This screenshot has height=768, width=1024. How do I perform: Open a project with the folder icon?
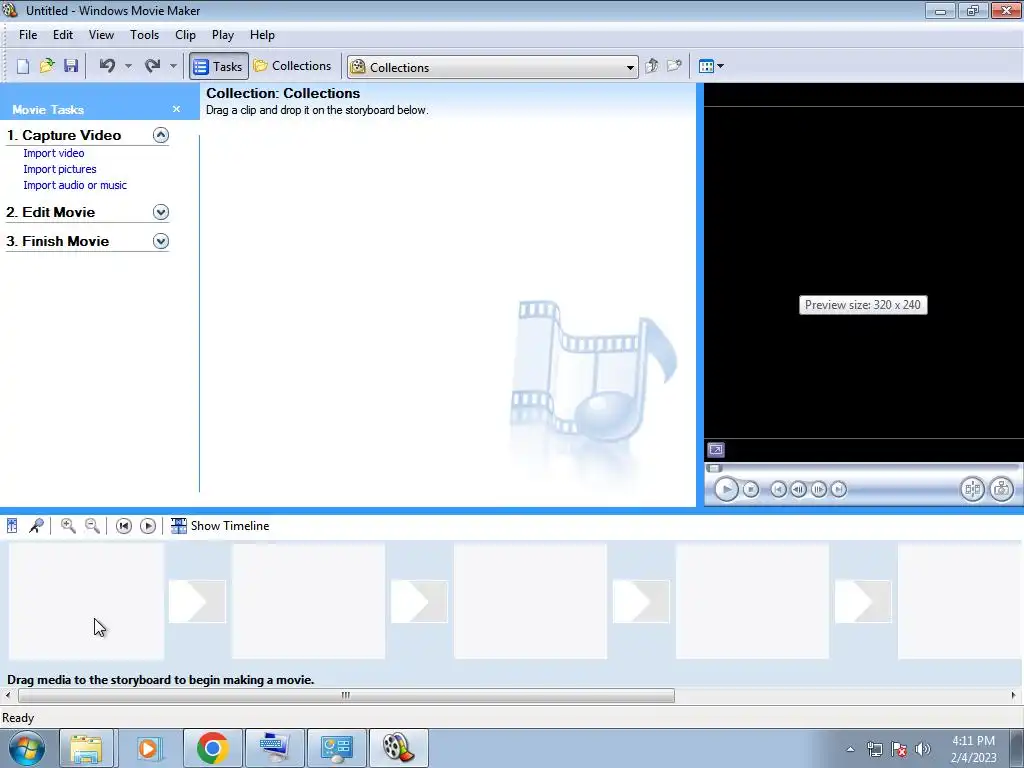point(47,66)
